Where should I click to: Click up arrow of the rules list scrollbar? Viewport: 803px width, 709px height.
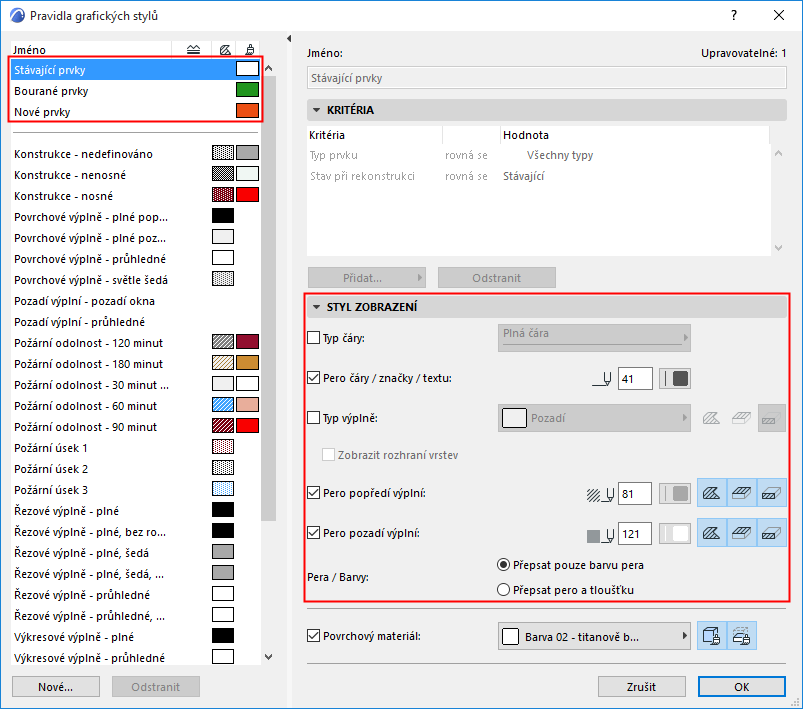(269, 68)
